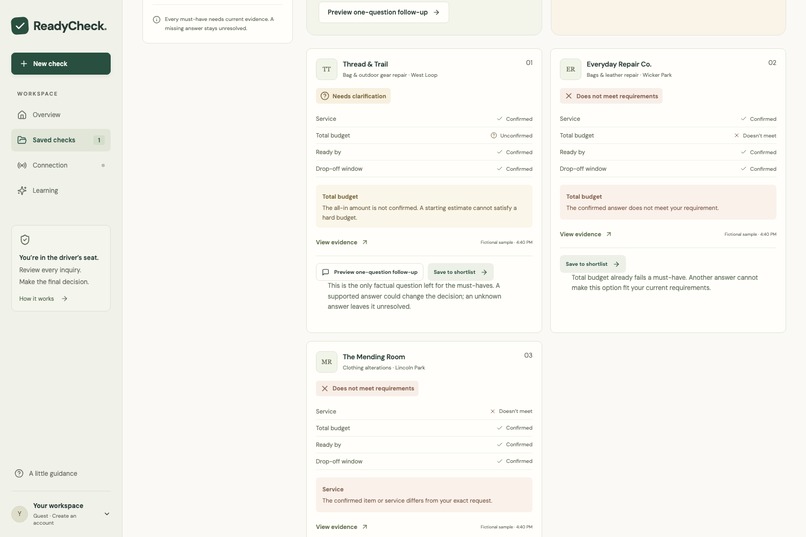Screen dimensions: 806x537
Task: Click the guidance question mark icon
Action: pyautogui.click(x=19, y=473)
